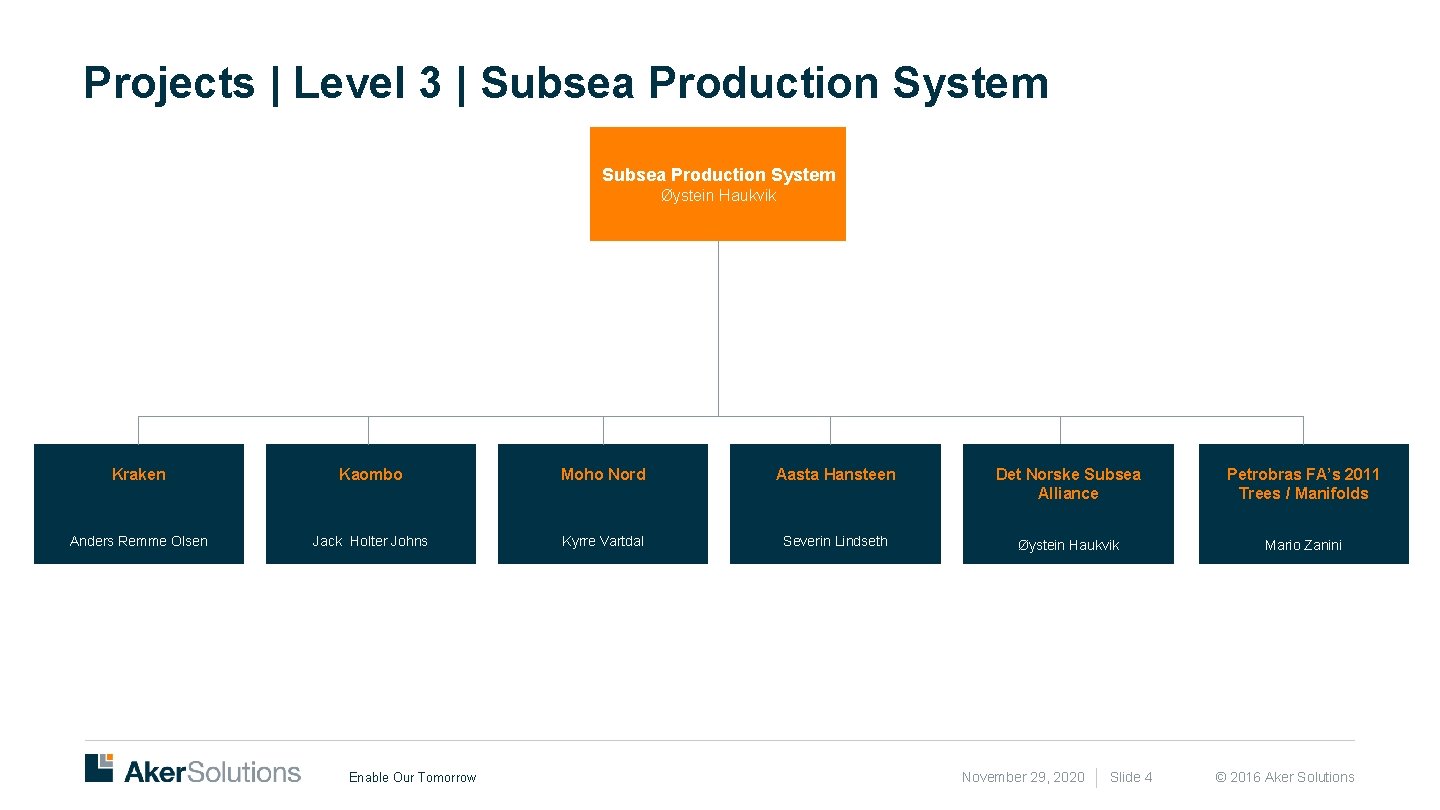Click the connector line above the org chart
The image size is (1440, 810).
click(718, 330)
